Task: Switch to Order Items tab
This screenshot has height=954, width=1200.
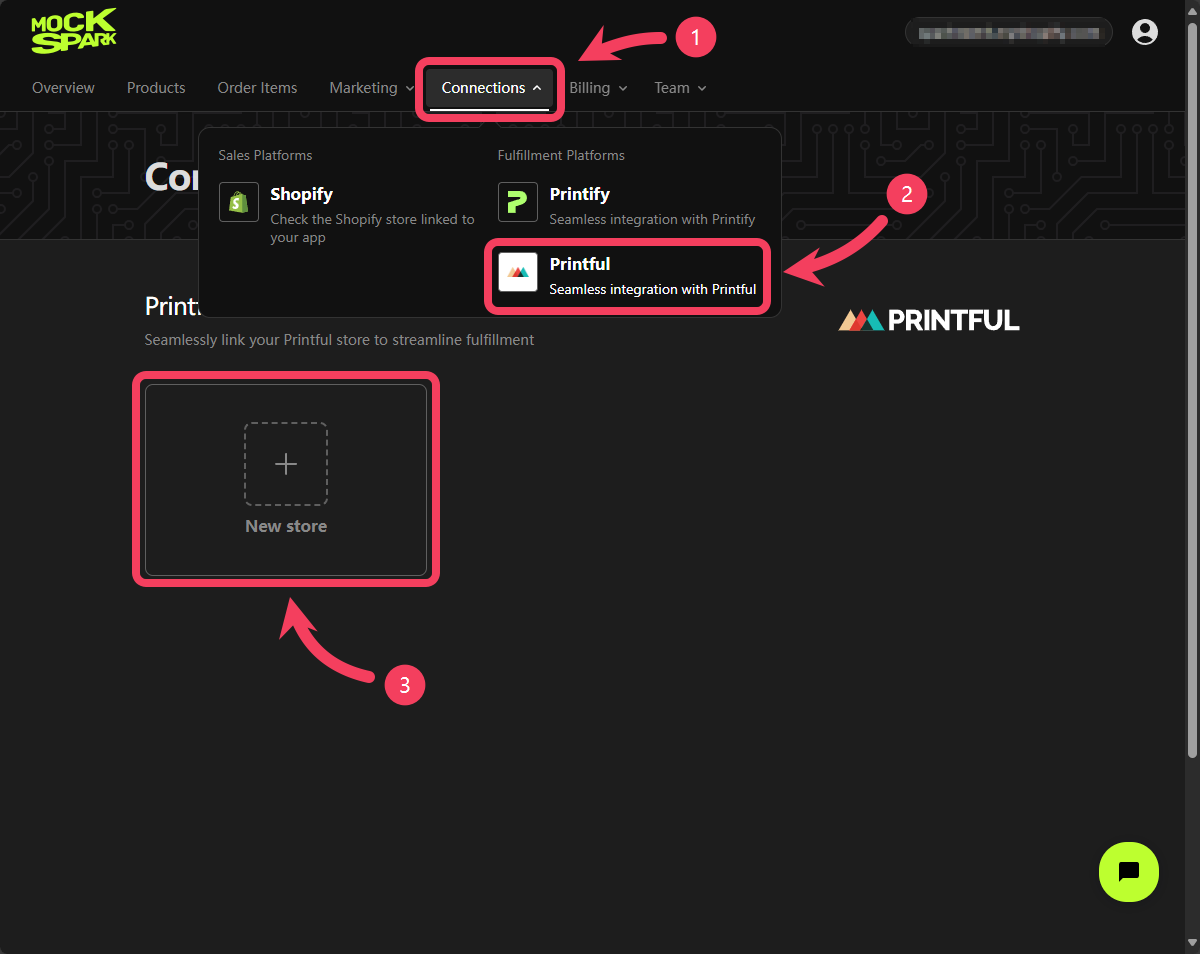Action: [x=257, y=88]
